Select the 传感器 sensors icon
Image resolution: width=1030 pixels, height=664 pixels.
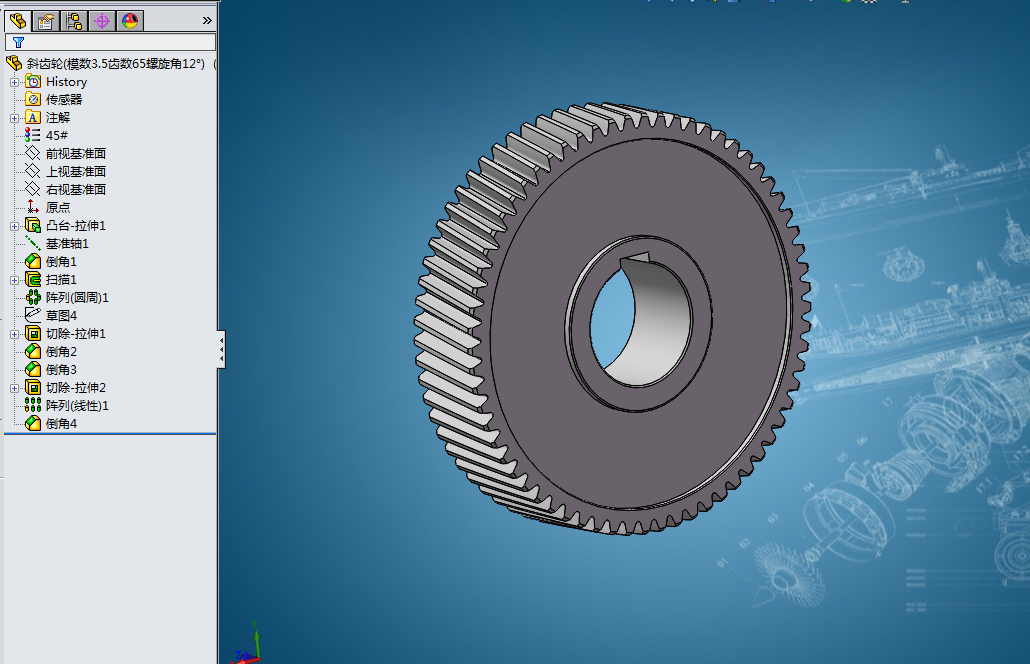point(33,99)
